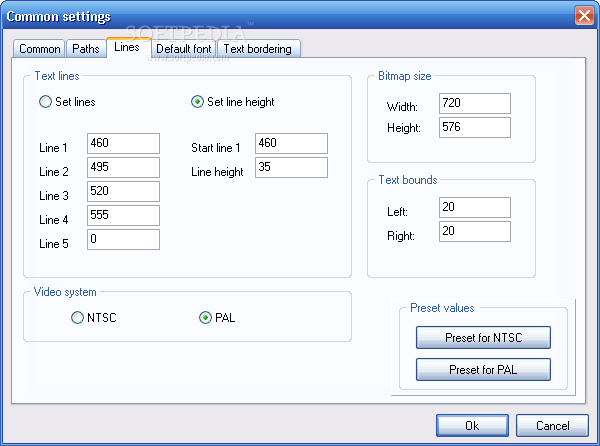Focus the Start line 1 field
The image size is (600, 446).
pyautogui.click(x=291, y=143)
